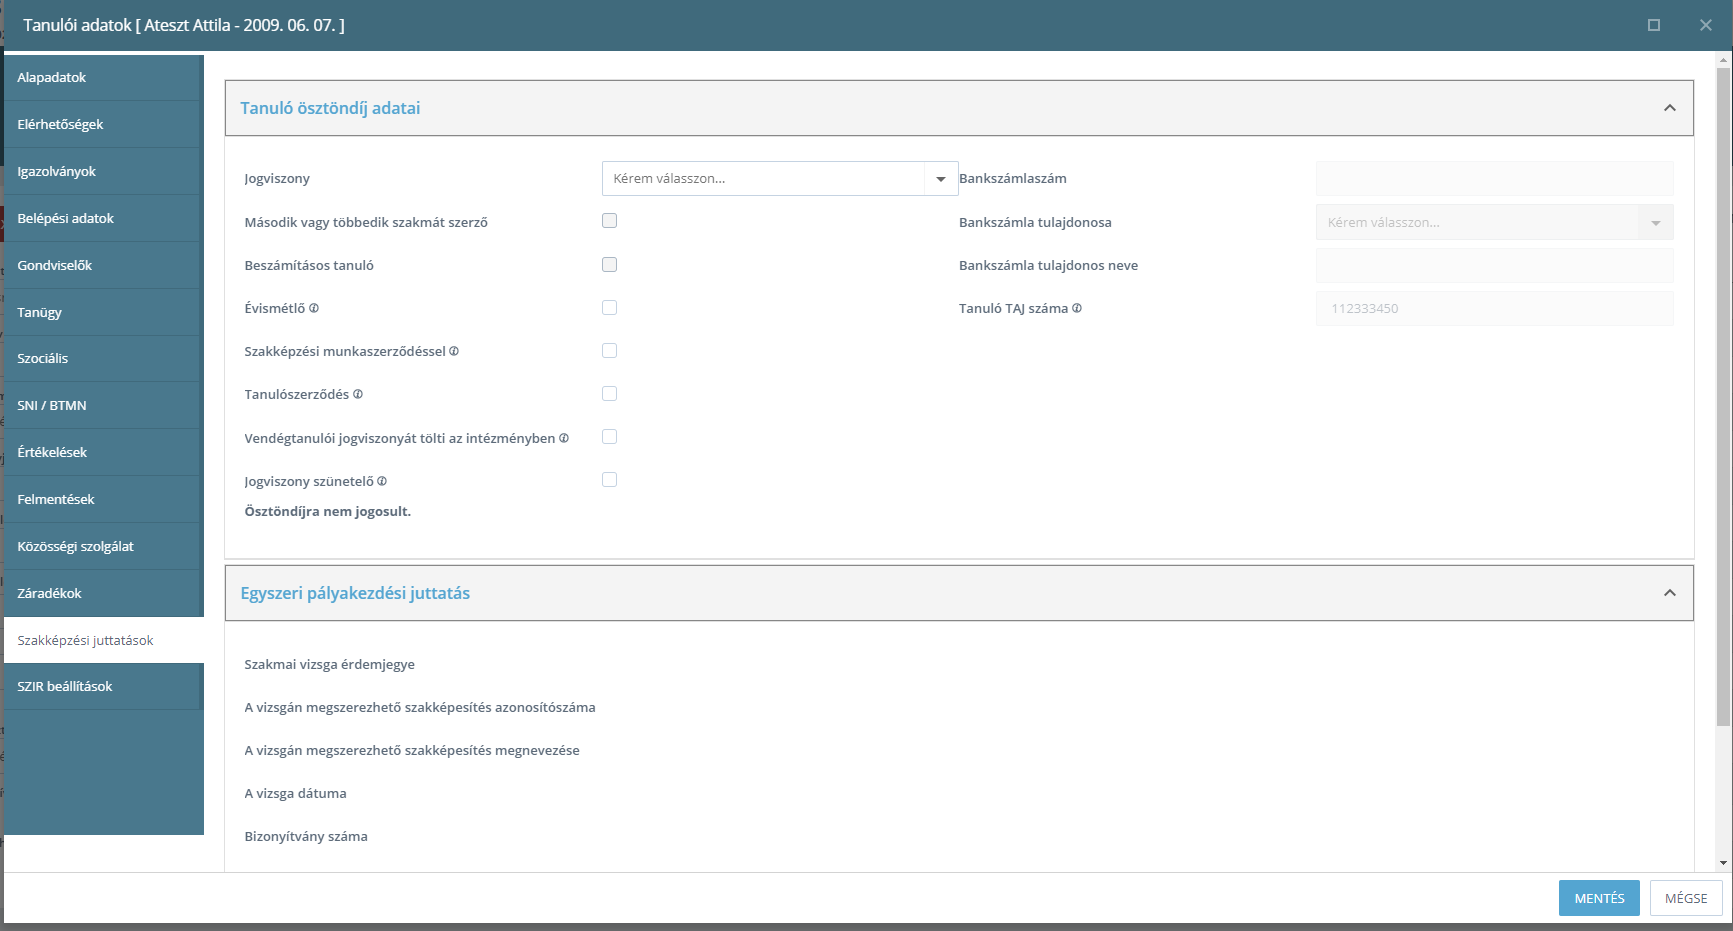
Task: Click the scrollbar down arrow
Action: (x=1723, y=863)
